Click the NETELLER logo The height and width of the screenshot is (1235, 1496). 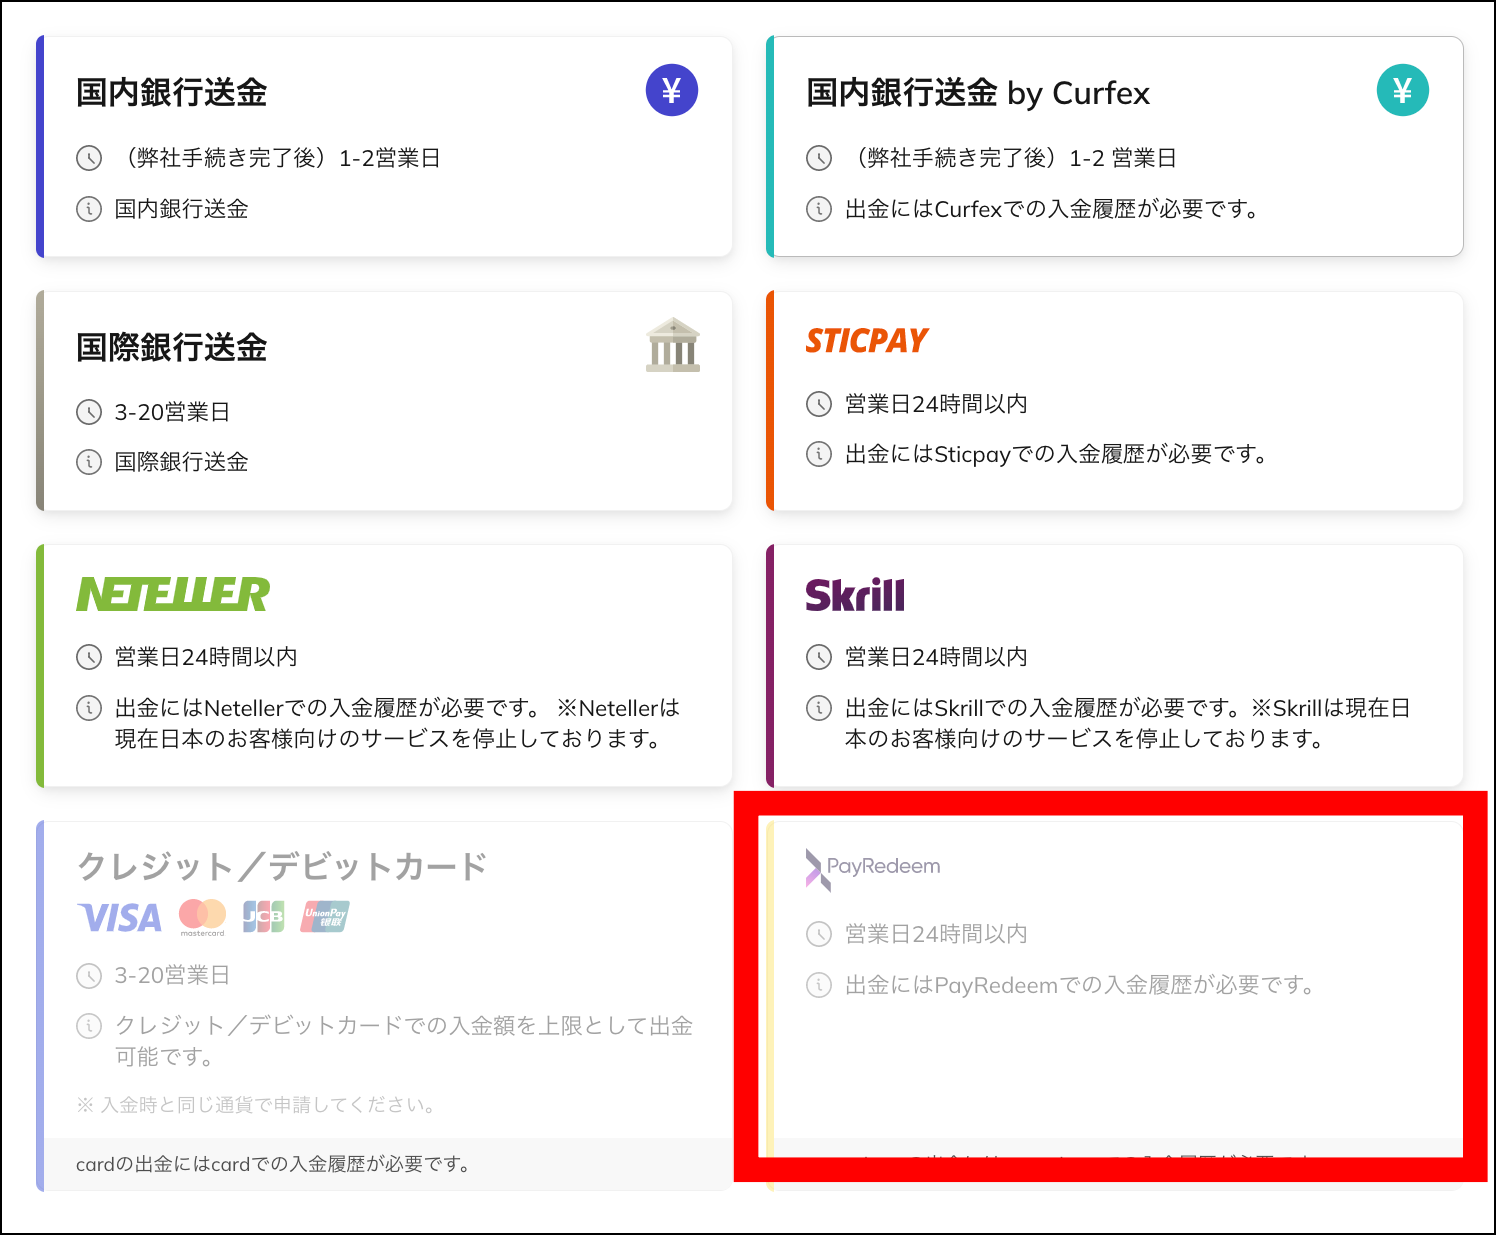pos(172,593)
